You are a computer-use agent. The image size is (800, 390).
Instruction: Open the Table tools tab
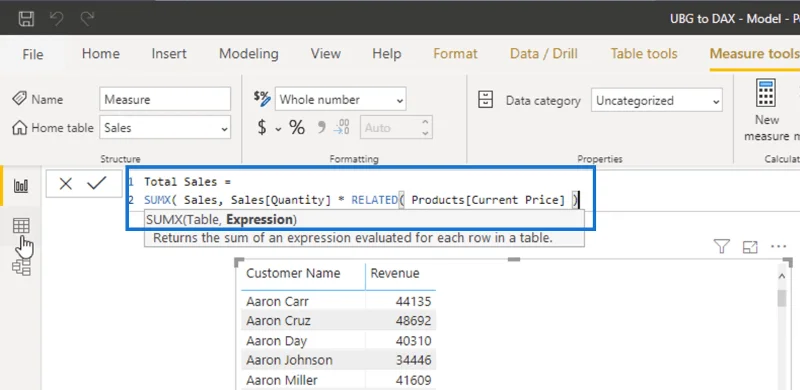[644, 54]
